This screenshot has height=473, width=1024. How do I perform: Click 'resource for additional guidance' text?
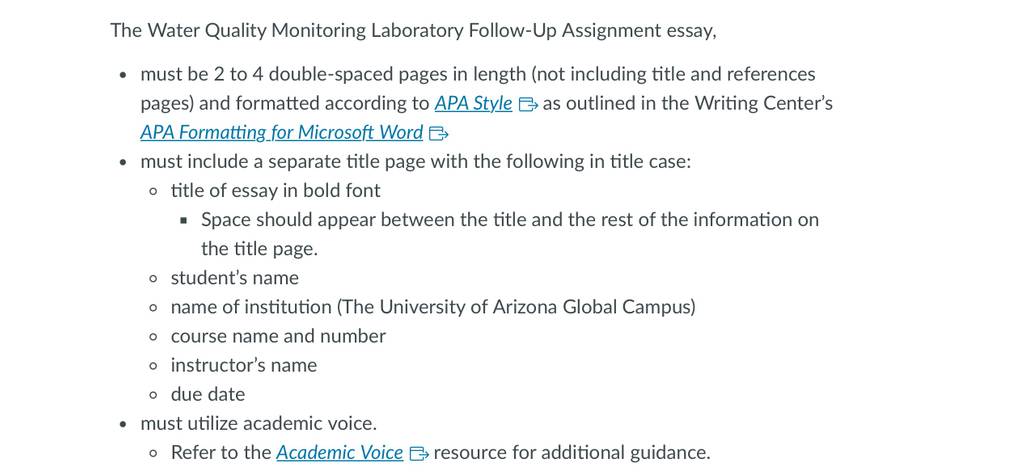point(571,452)
